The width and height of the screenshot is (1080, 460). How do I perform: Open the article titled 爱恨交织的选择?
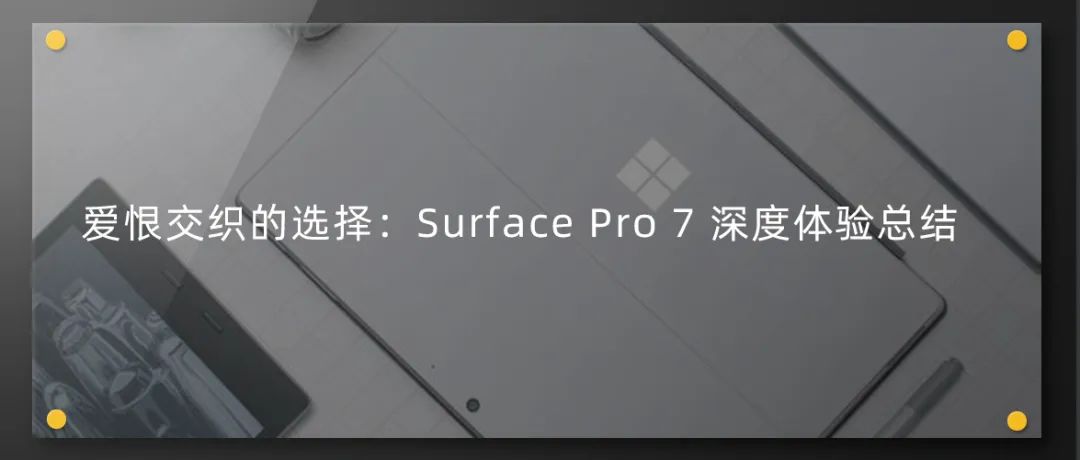tap(519, 223)
